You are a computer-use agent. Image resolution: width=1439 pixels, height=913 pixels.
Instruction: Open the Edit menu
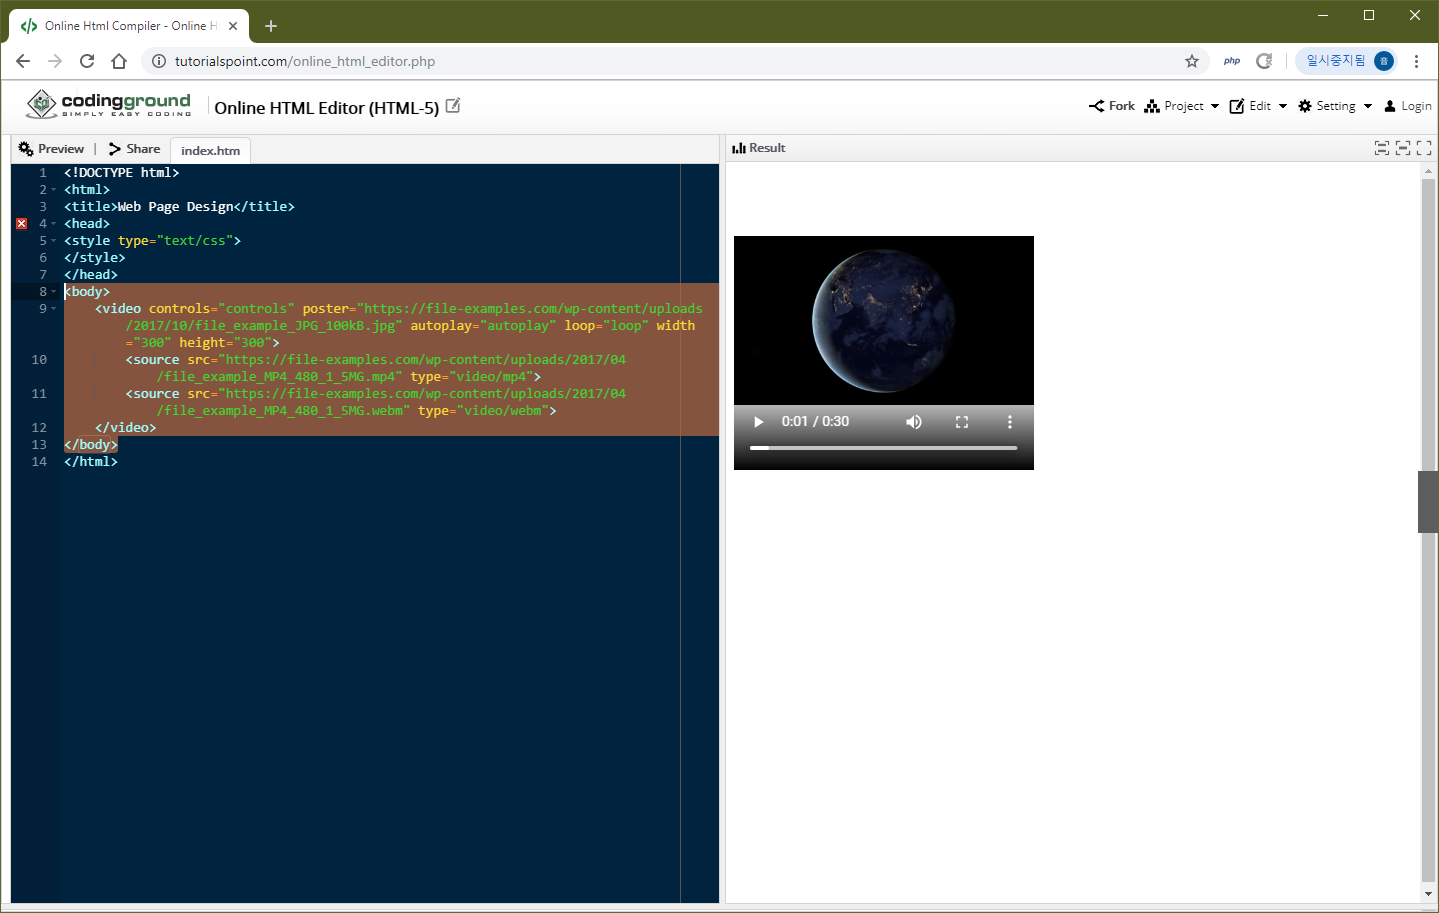click(x=1258, y=105)
